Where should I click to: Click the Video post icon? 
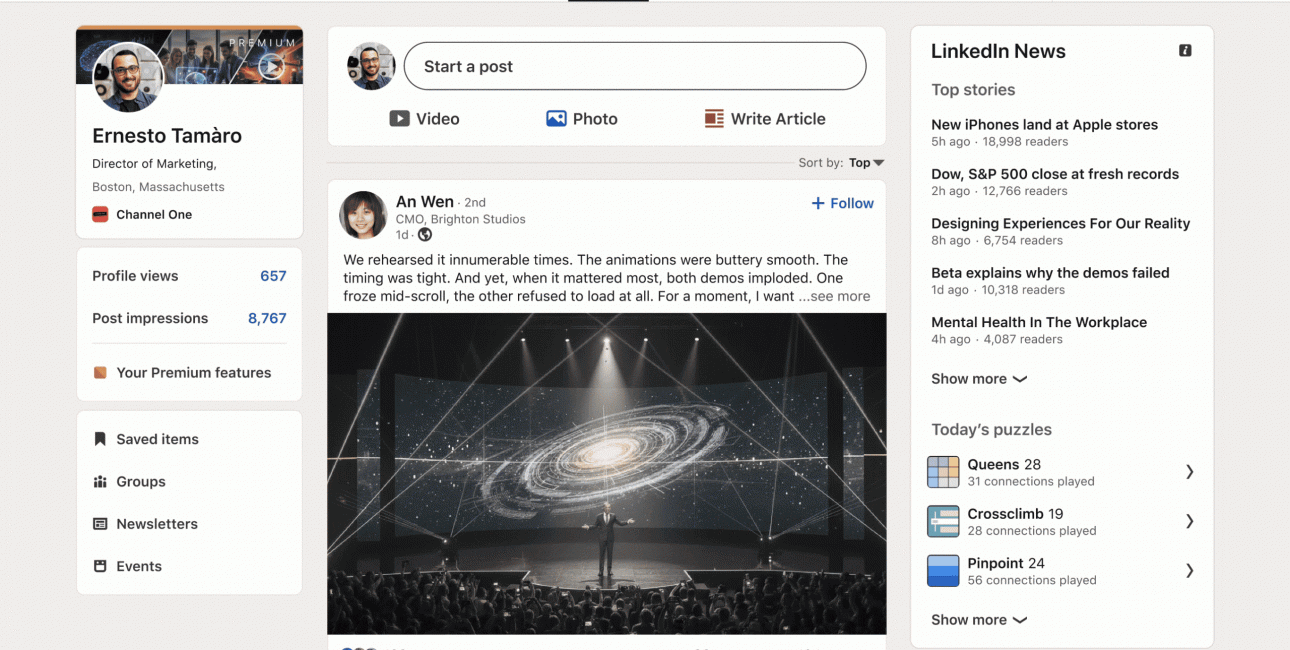click(399, 119)
